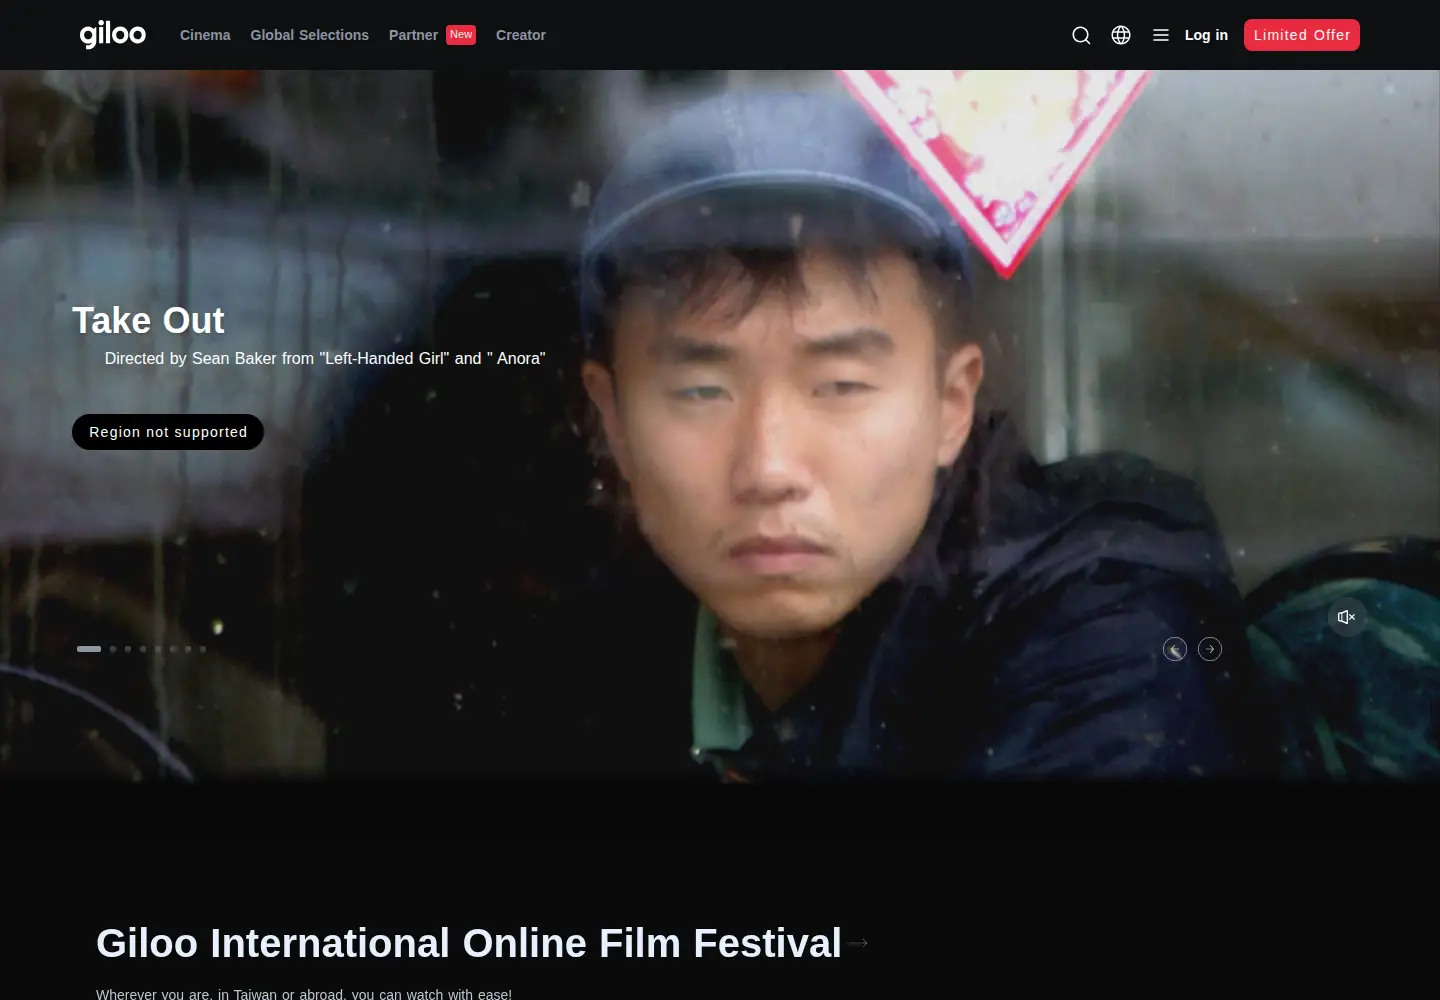Unmute the hero trailer with the speaker icon
Image resolution: width=1440 pixels, height=1000 pixels.
tap(1347, 617)
